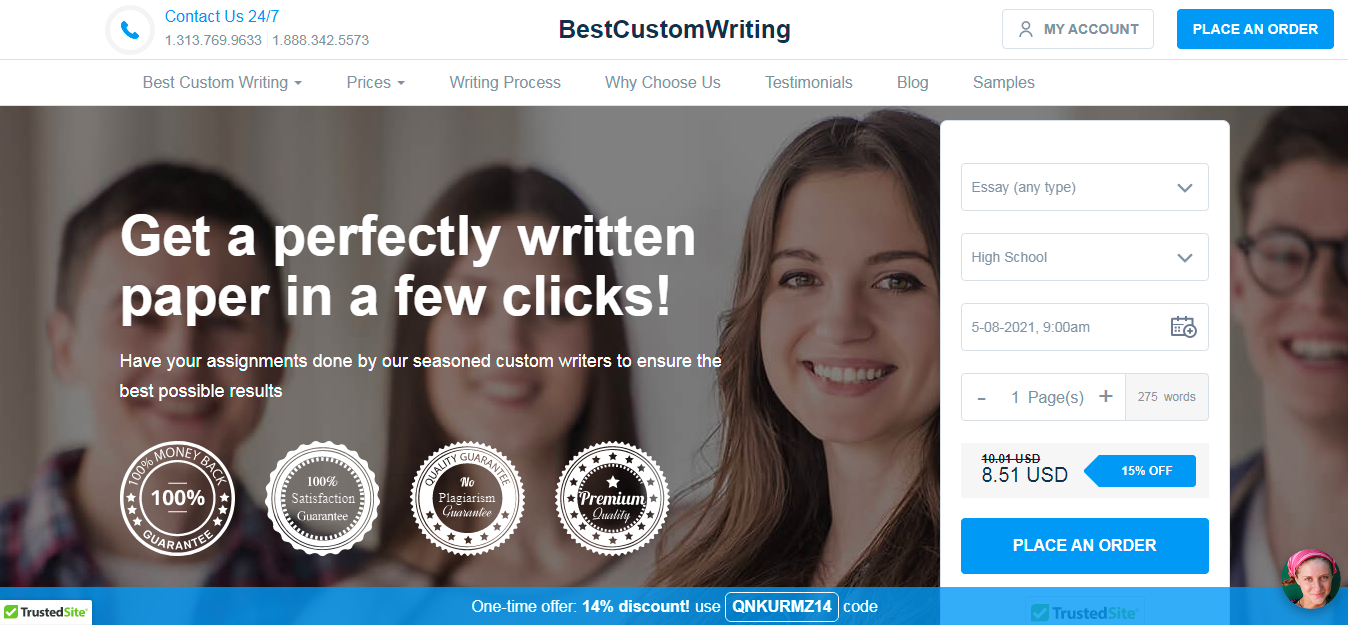Expand the Prices menu
1348x625 pixels.
(376, 83)
